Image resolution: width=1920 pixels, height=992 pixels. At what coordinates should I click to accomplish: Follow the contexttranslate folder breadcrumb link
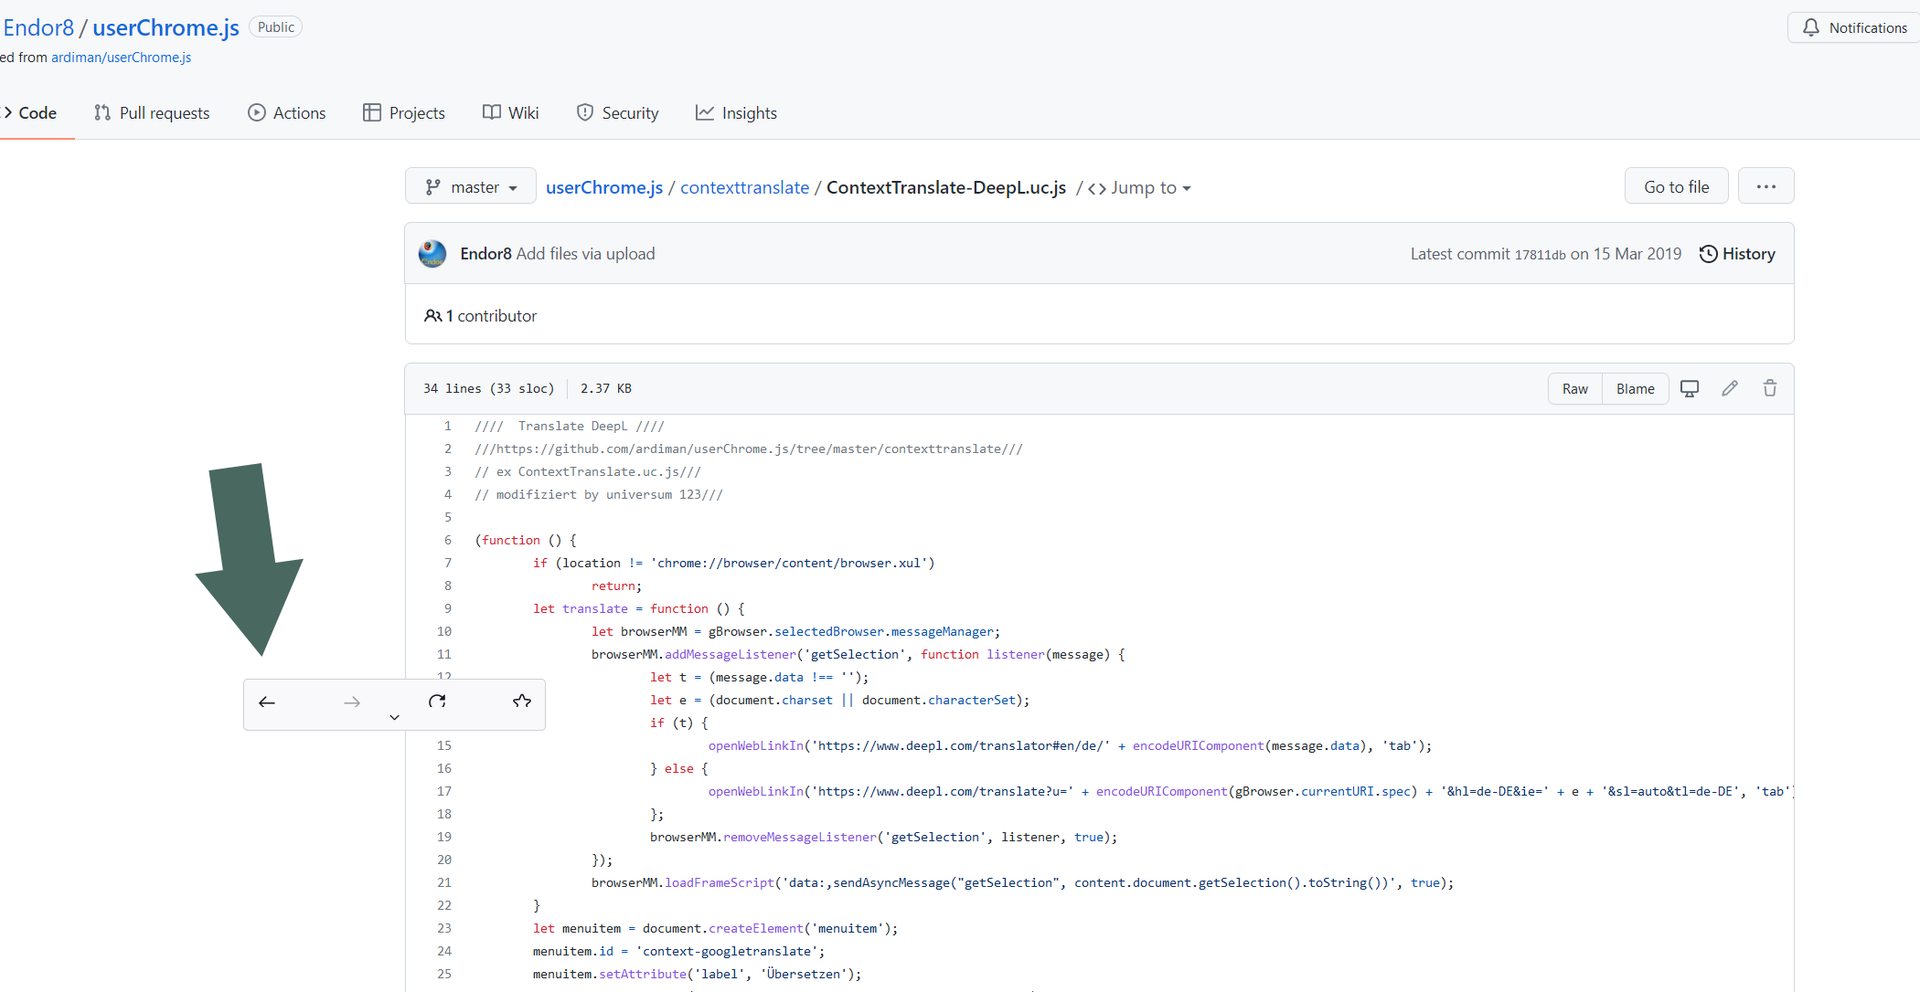tap(744, 188)
